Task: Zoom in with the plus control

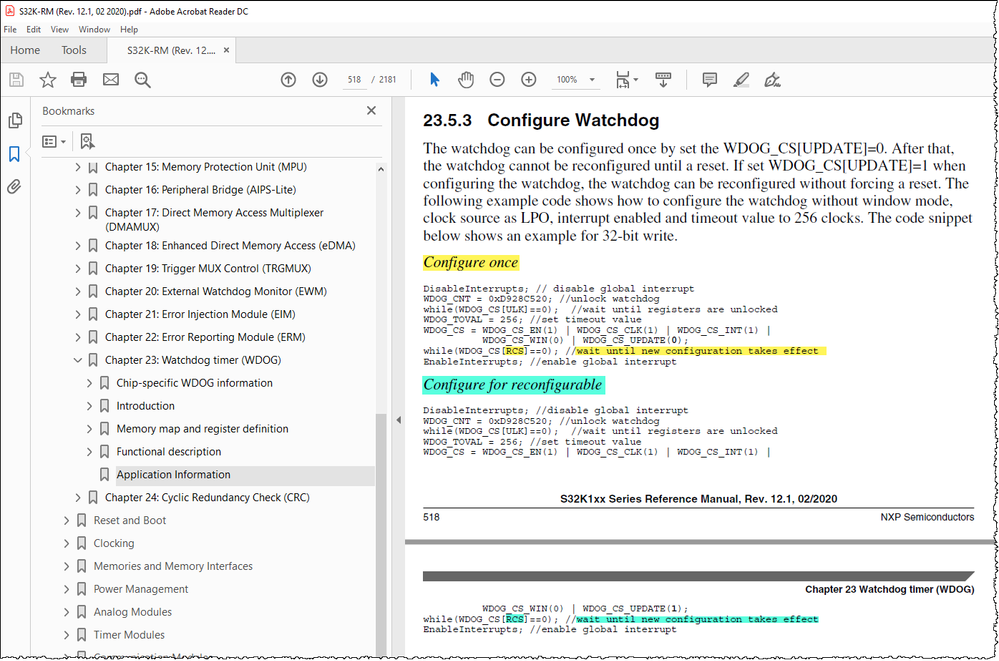Action: point(529,79)
